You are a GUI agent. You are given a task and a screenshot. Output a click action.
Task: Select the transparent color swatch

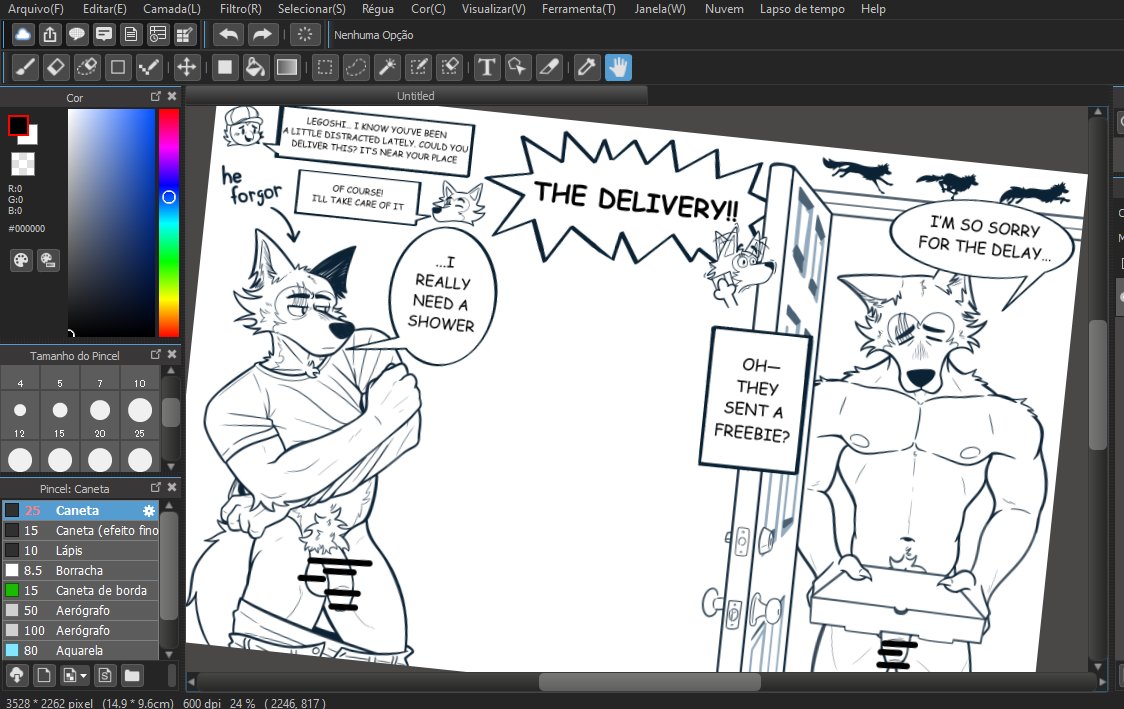(x=23, y=164)
